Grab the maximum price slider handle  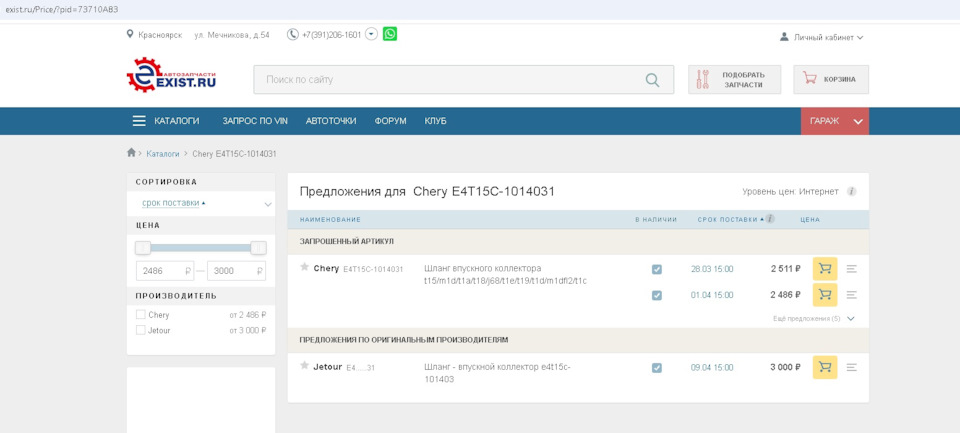pos(258,247)
